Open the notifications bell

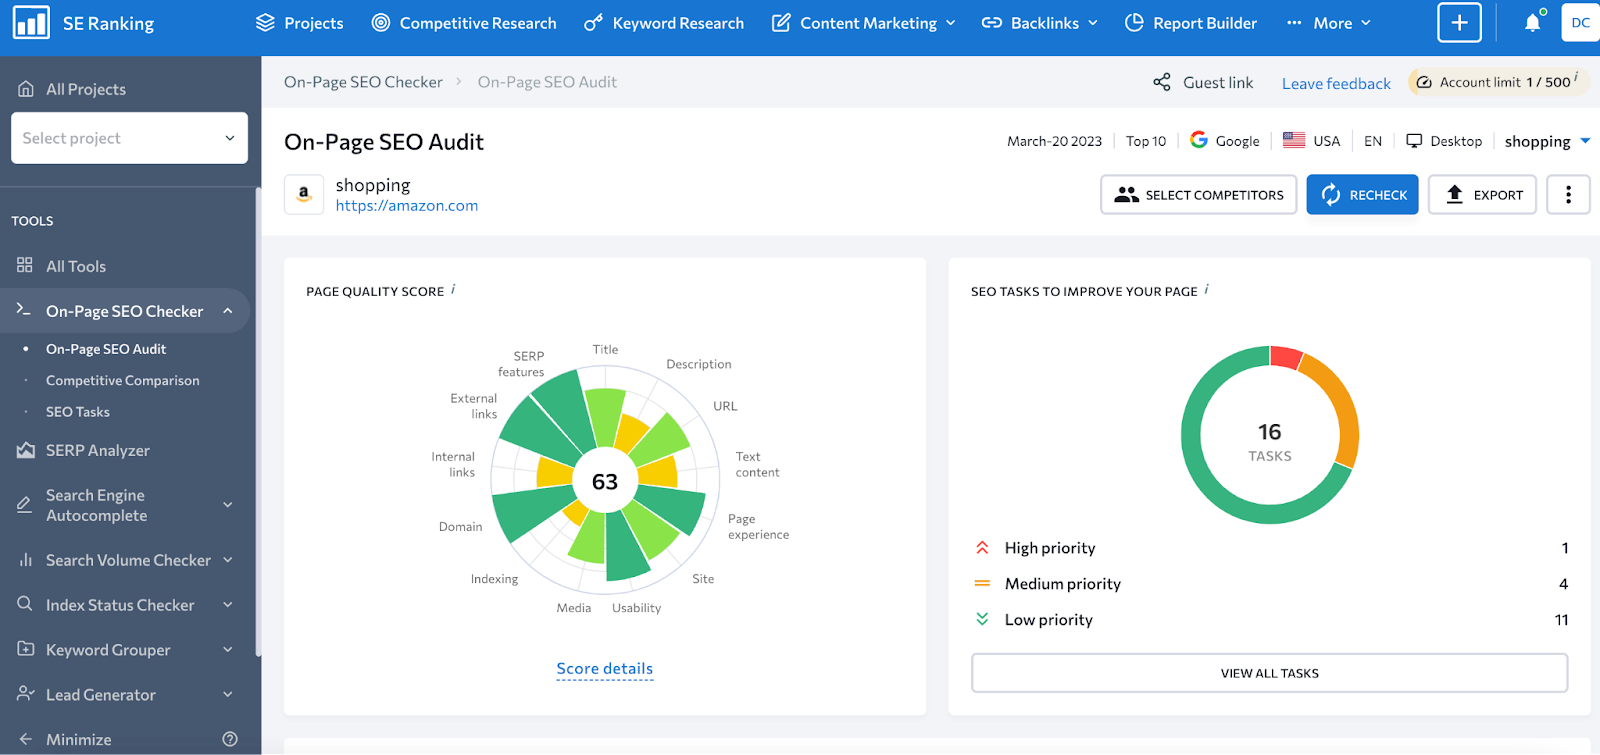coord(1532,22)
